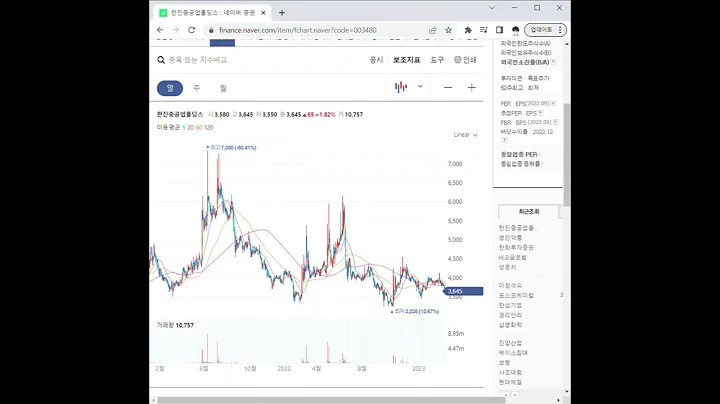The image size is (720, 404).
Task: Open 포스코케미칼 in recent list
Action: point(516,295)
